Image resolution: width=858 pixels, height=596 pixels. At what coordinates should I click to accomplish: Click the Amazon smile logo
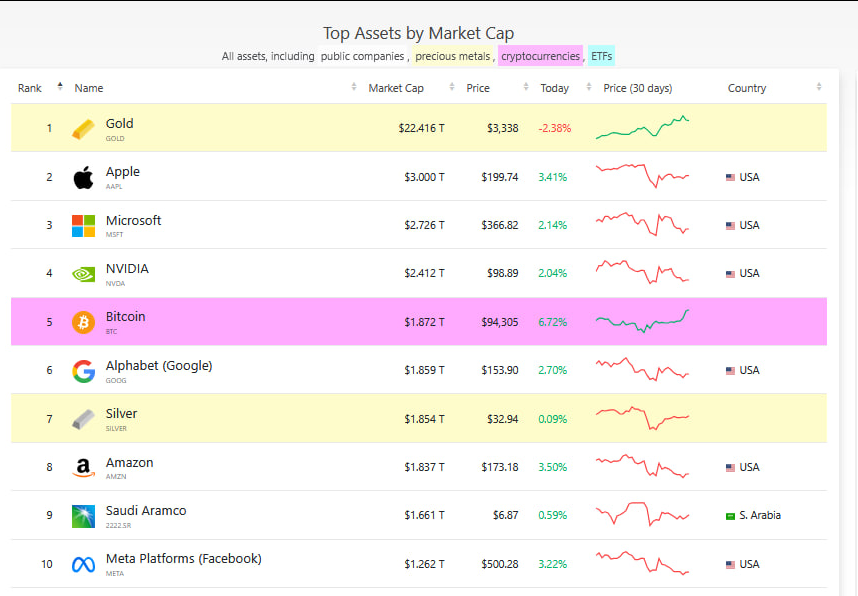point(84,466)
